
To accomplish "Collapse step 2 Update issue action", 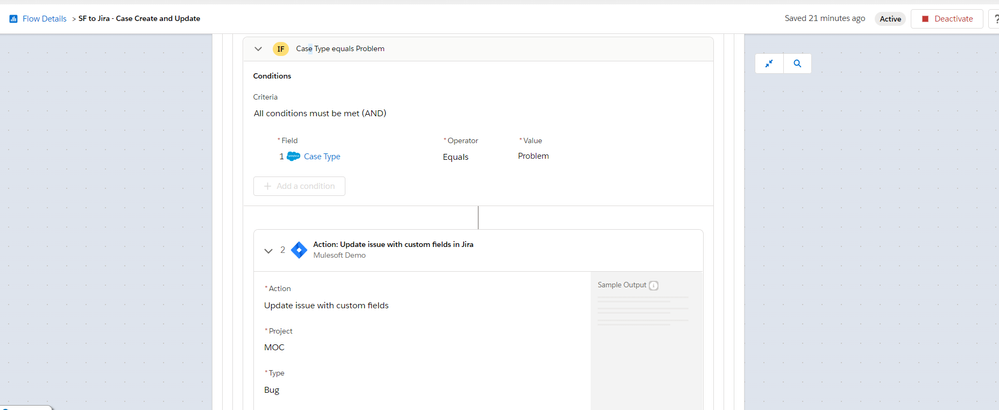I will pos(268,251).
